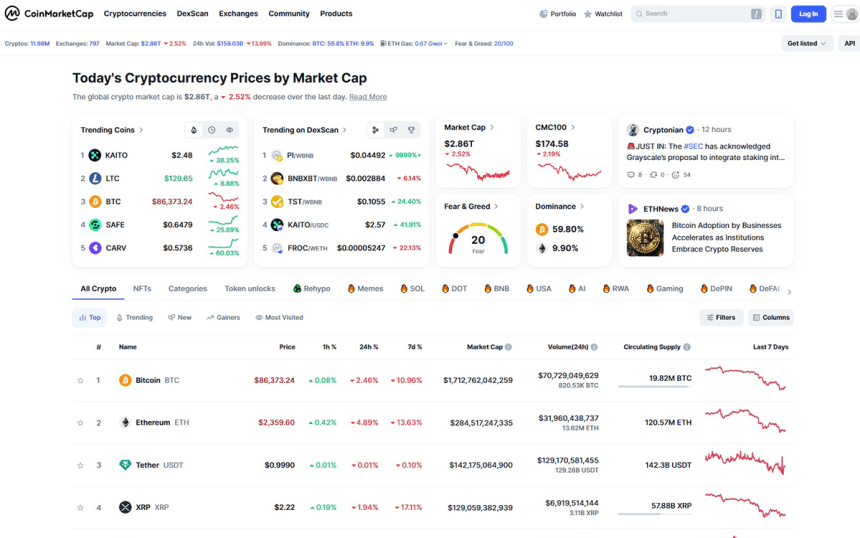Open the Columns button
The width and height of the screenshot is (860, 538).
coord(771,318)
